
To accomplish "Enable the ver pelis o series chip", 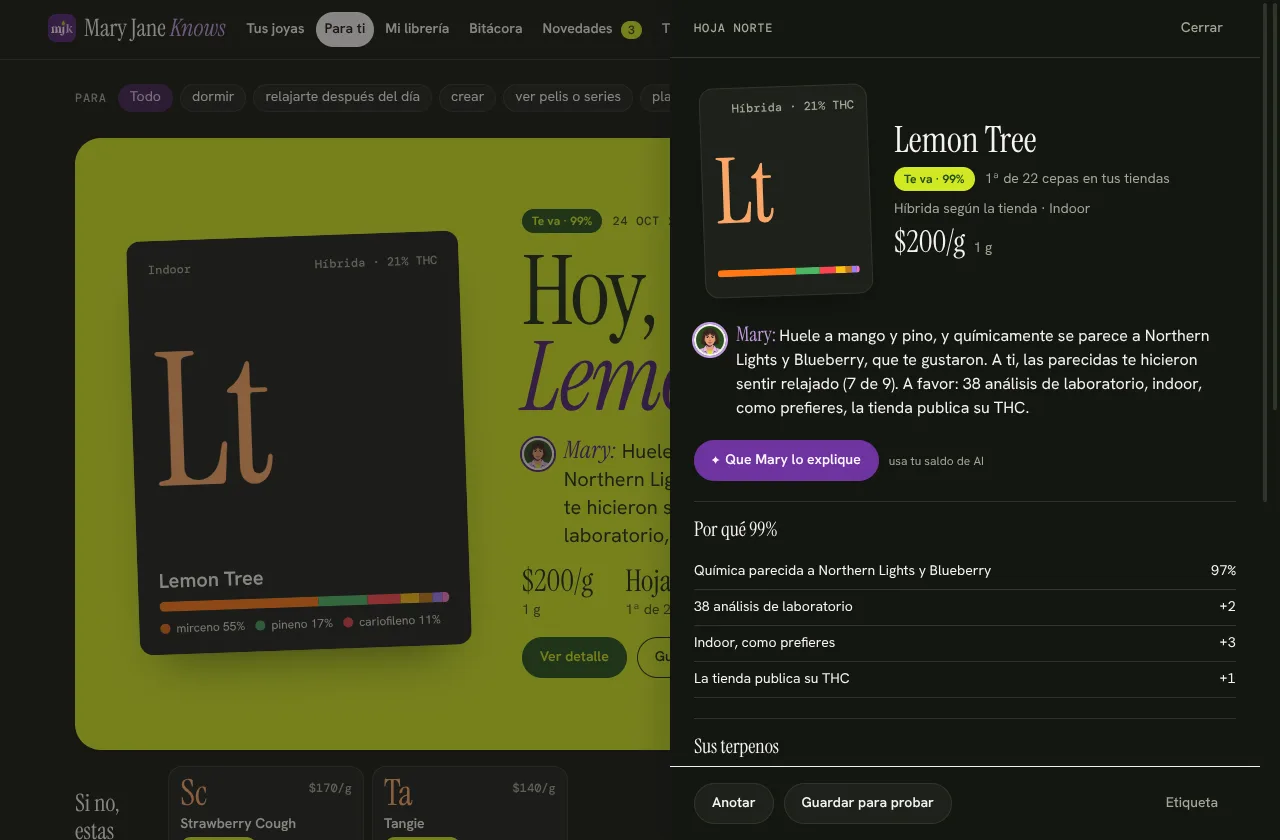I will 568,97.
